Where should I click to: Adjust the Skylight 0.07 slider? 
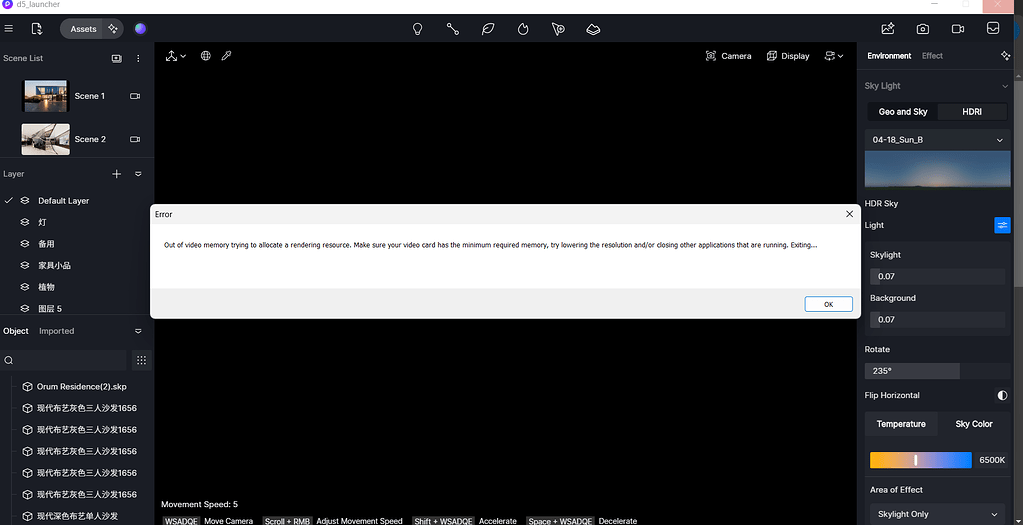[938, 276]
